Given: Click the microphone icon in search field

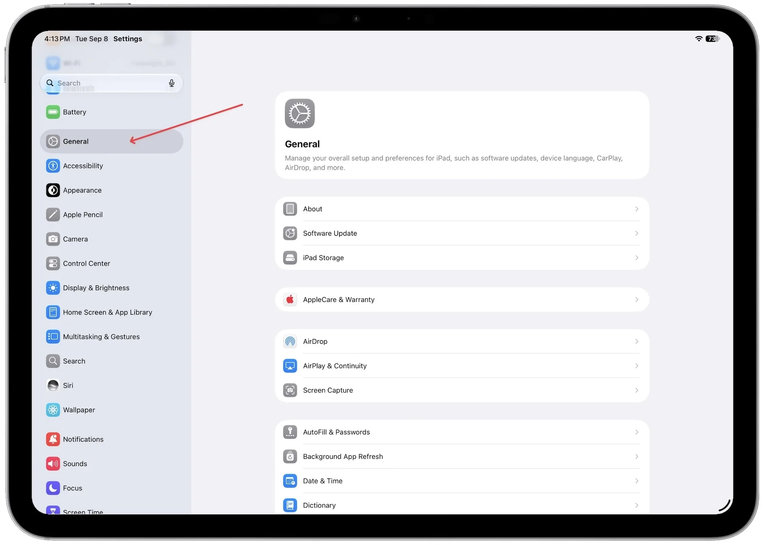Looking at the screenshot, I should 172,83.
